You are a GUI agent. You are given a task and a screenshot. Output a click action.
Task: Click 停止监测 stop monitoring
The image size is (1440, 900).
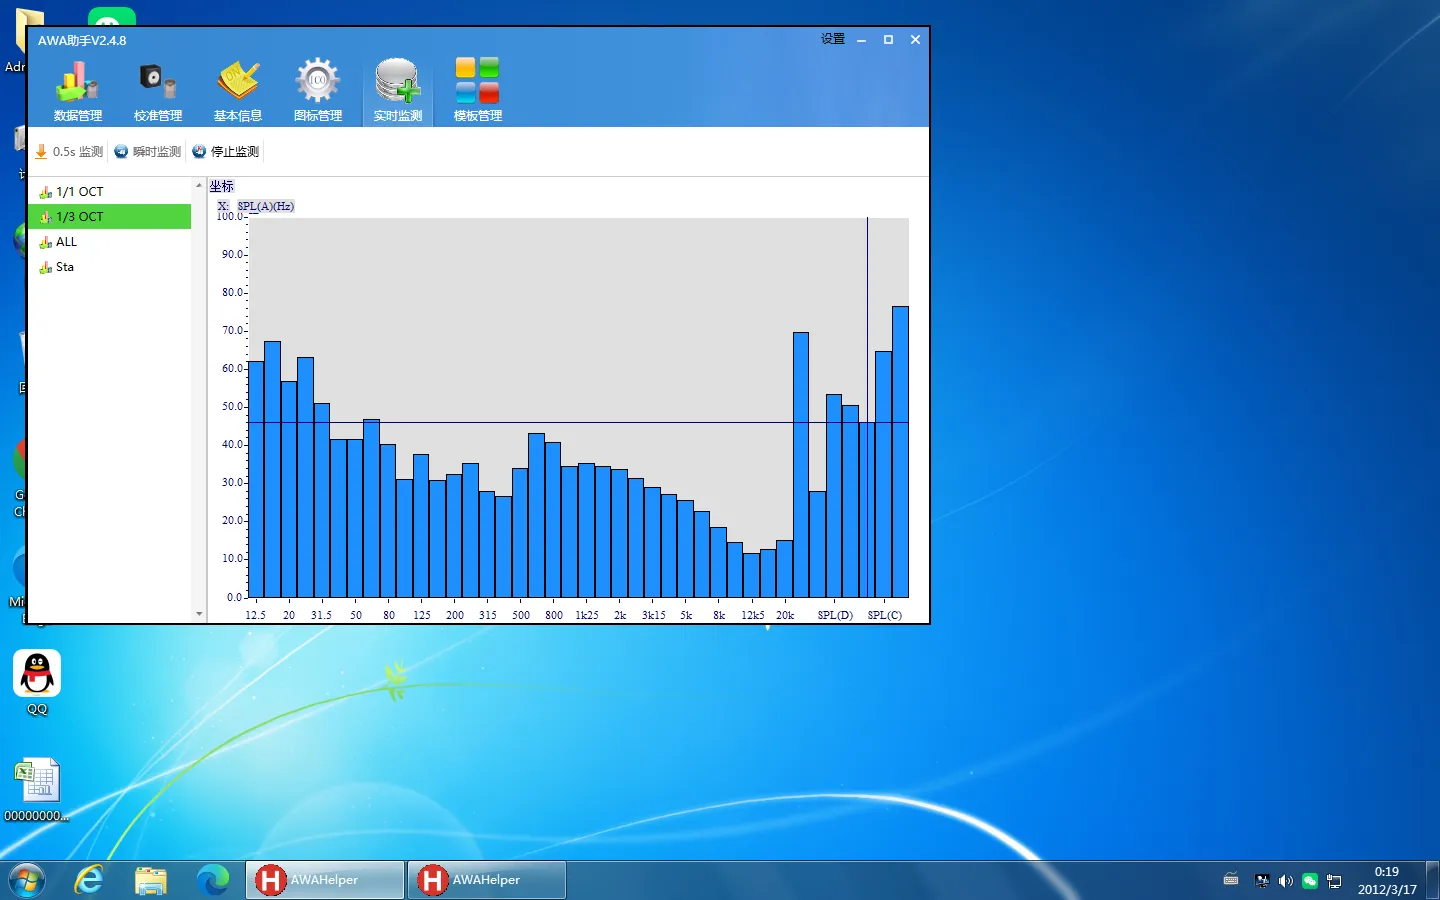[x=226, y=152]
